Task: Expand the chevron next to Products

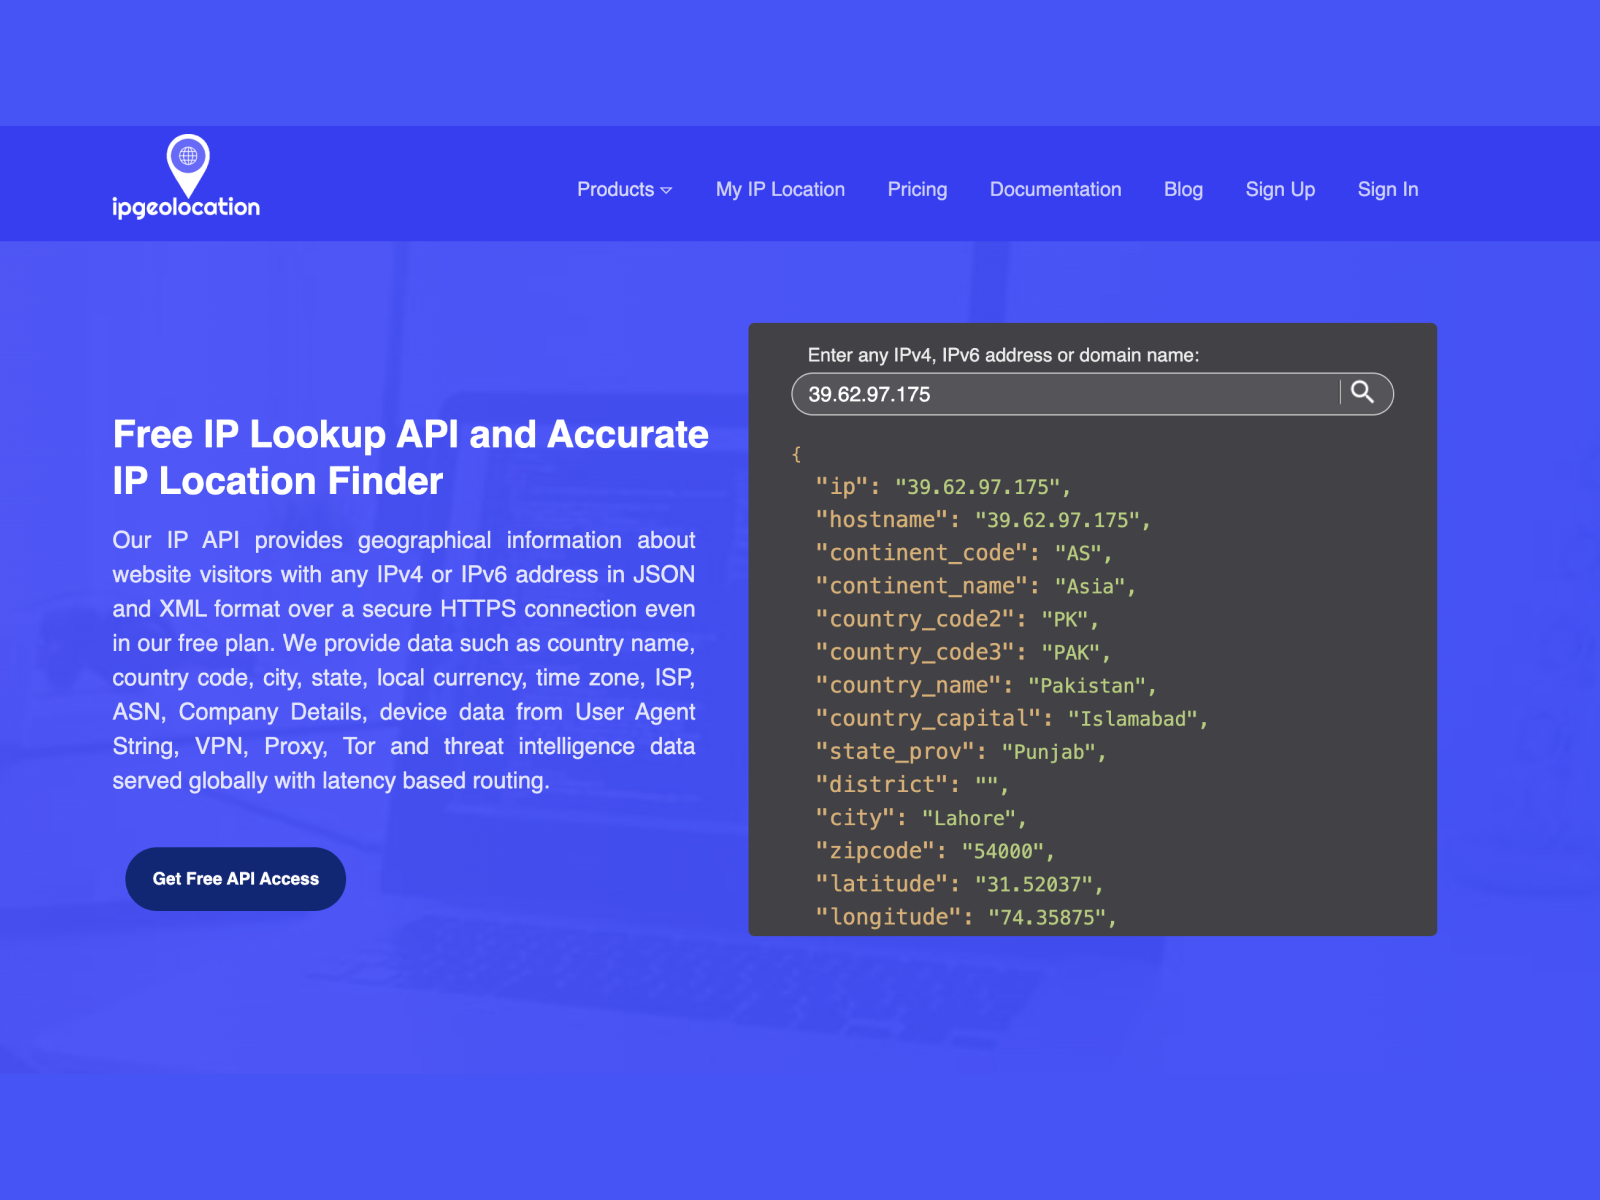Action: tap(666, 189)
